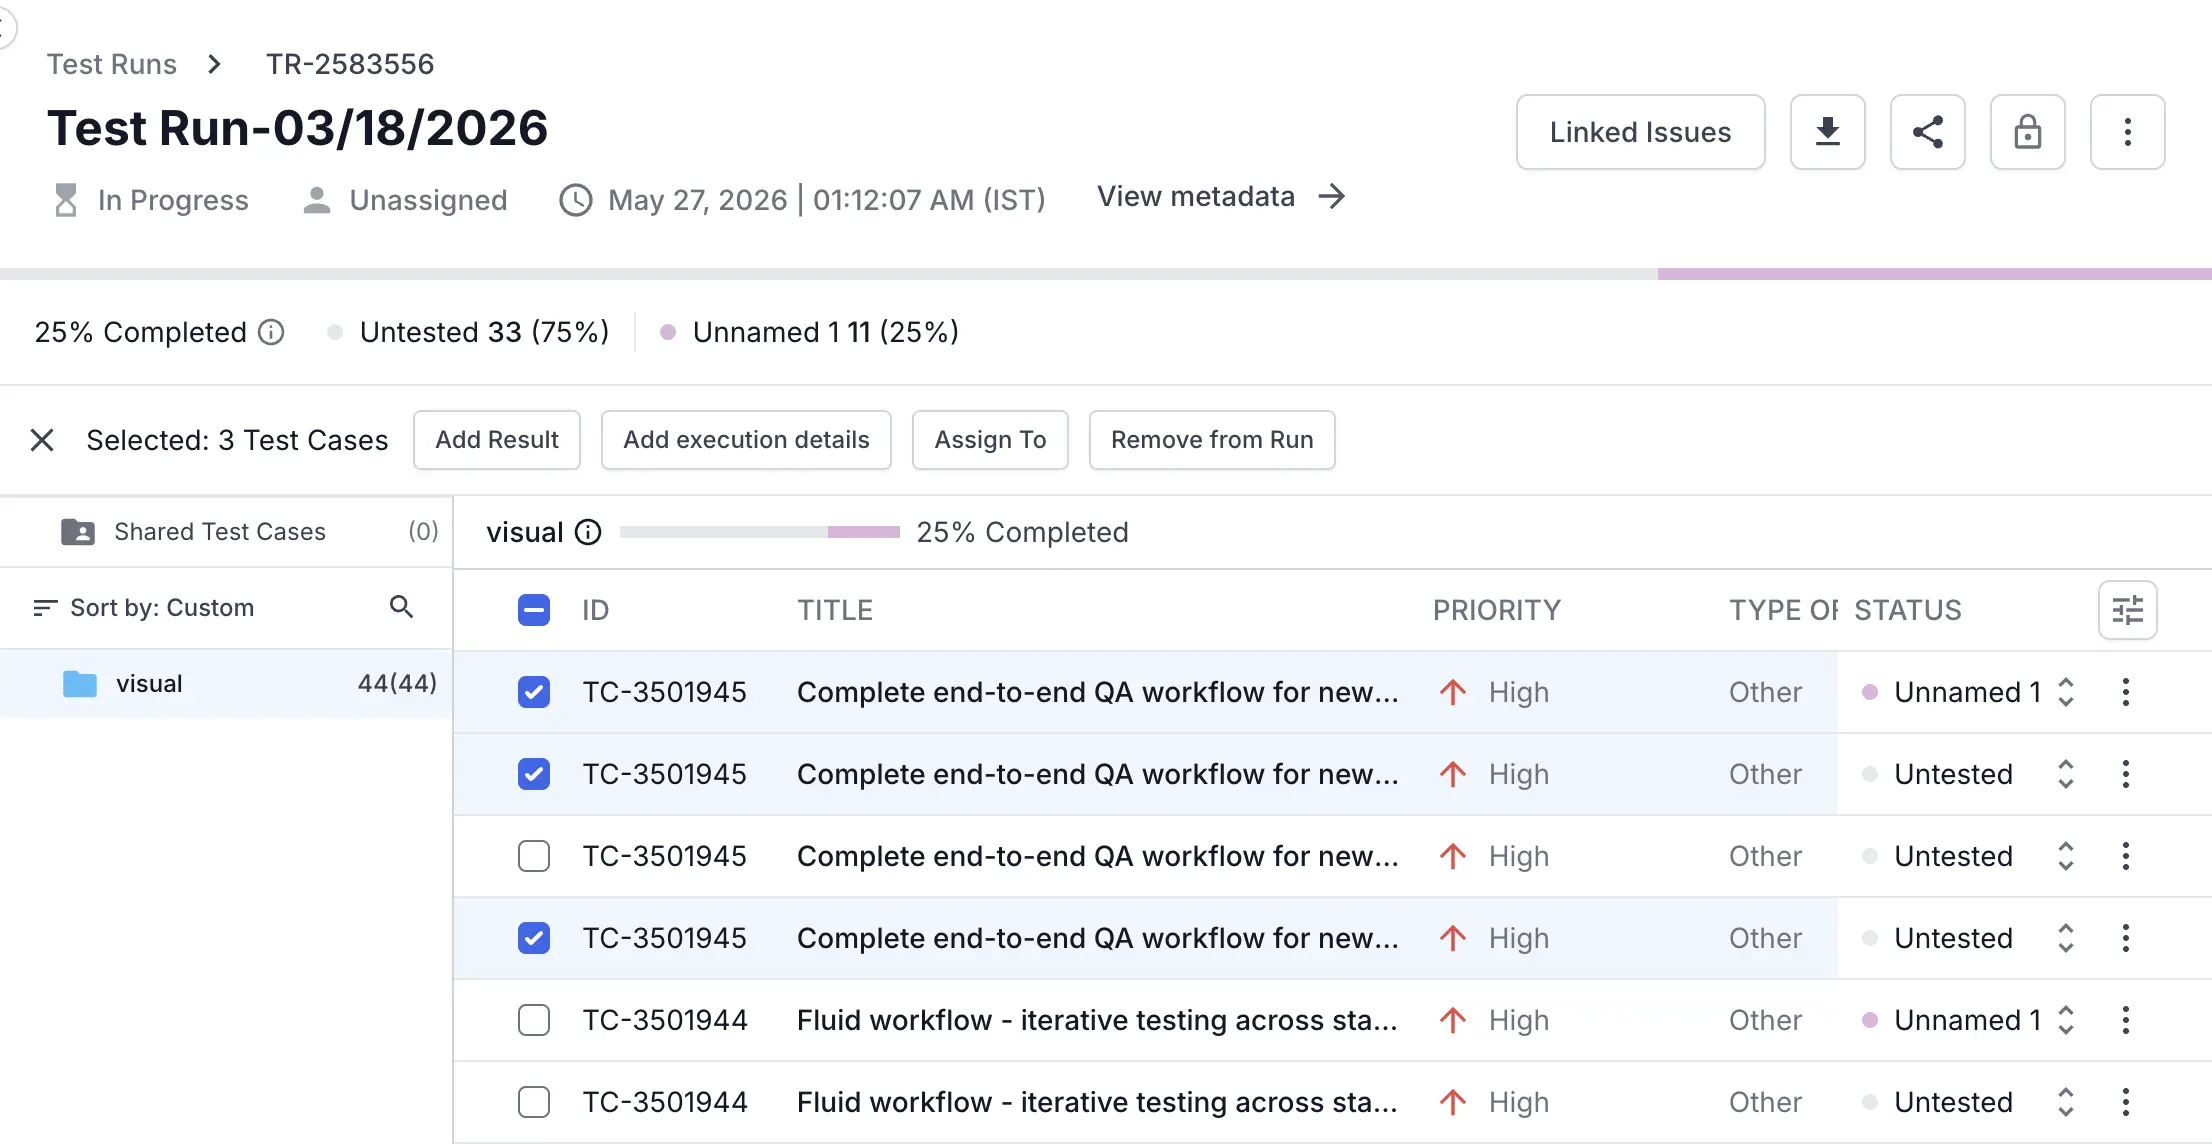Click the TITLE column header
Image resolution: width=2212 pixels, height=1144 pixels.
pyautogui.click(x=835, y=610)
